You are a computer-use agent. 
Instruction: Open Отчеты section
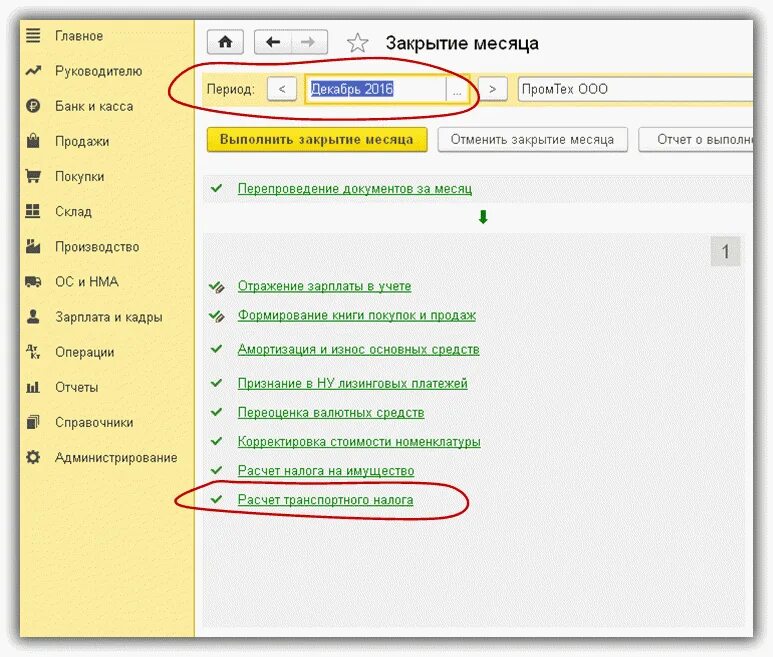76,387
